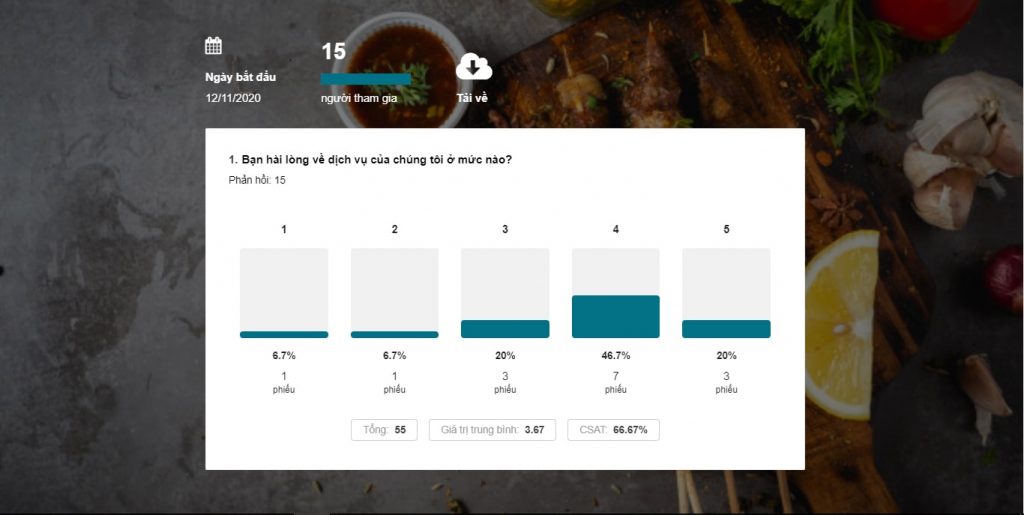Select rating 2 bar in chart
The image size is (1024, 515).
click(394, 293)
